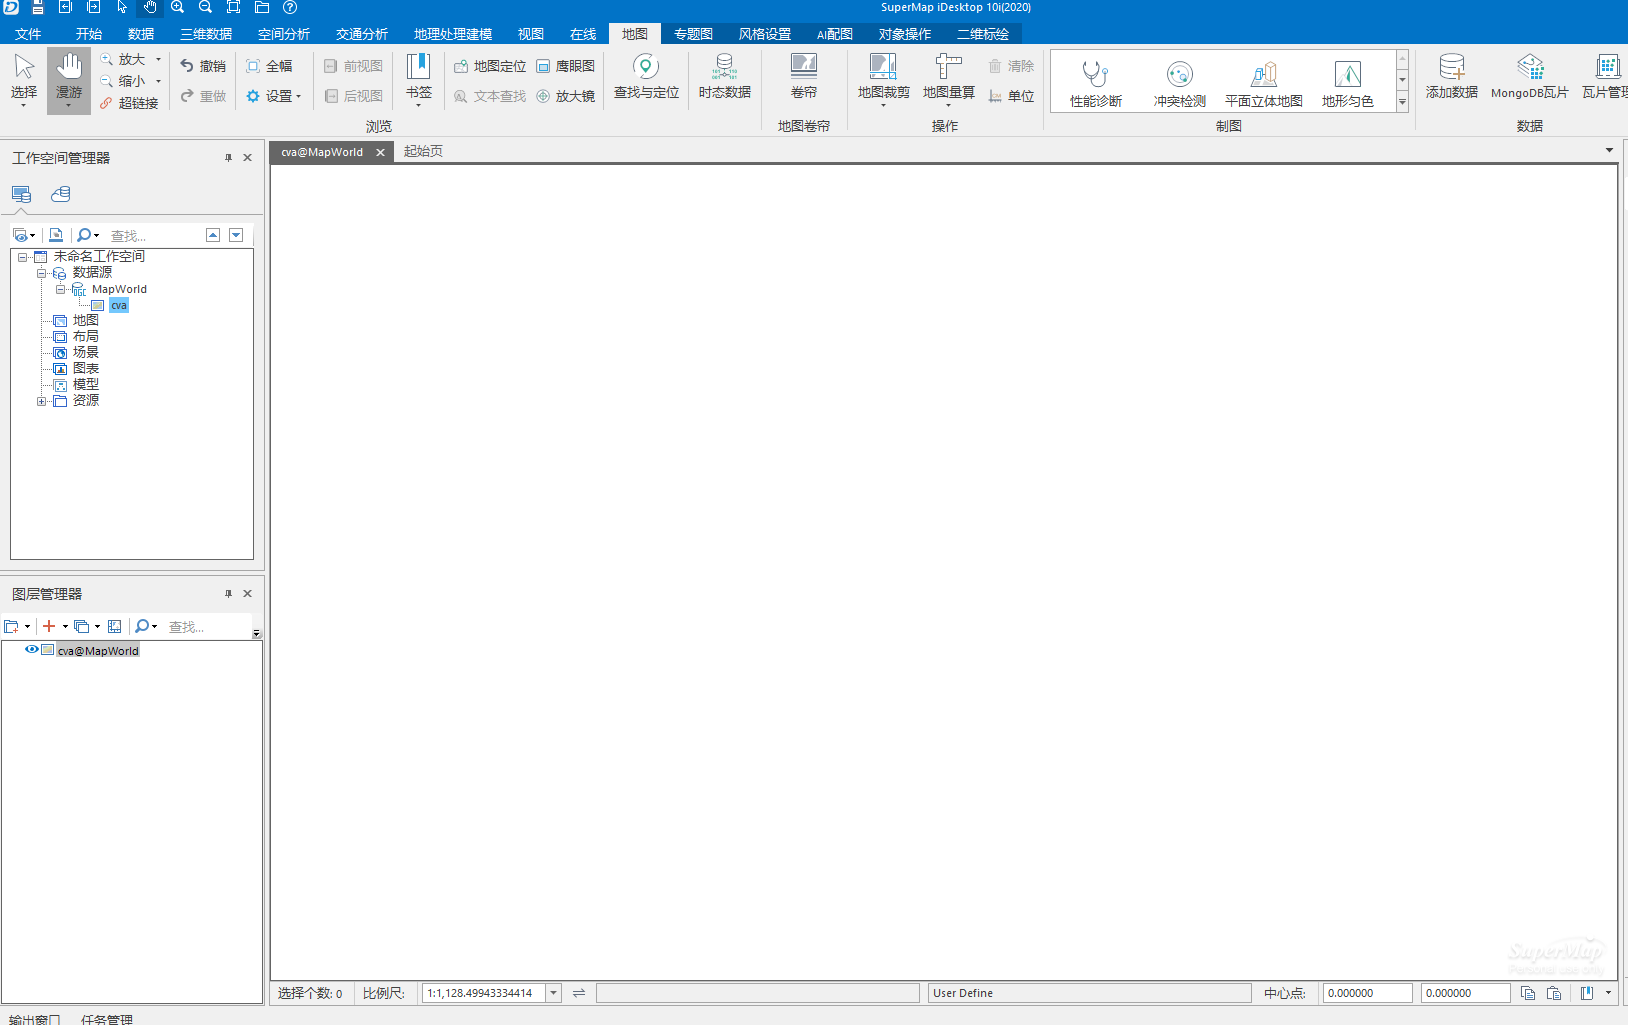
Task: Toggle the 鹰眼图 overview map
Action: pyautogui.click(x=566, y=66)
